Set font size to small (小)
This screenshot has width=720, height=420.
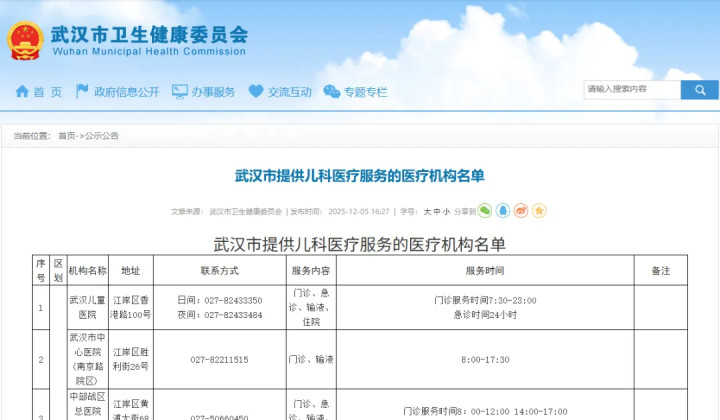tap(446, 212)
